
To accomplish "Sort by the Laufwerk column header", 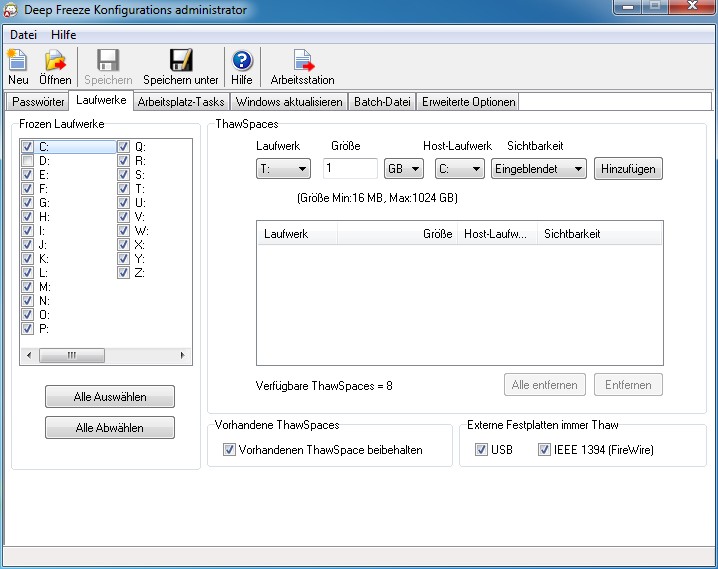I will (297, 234).
